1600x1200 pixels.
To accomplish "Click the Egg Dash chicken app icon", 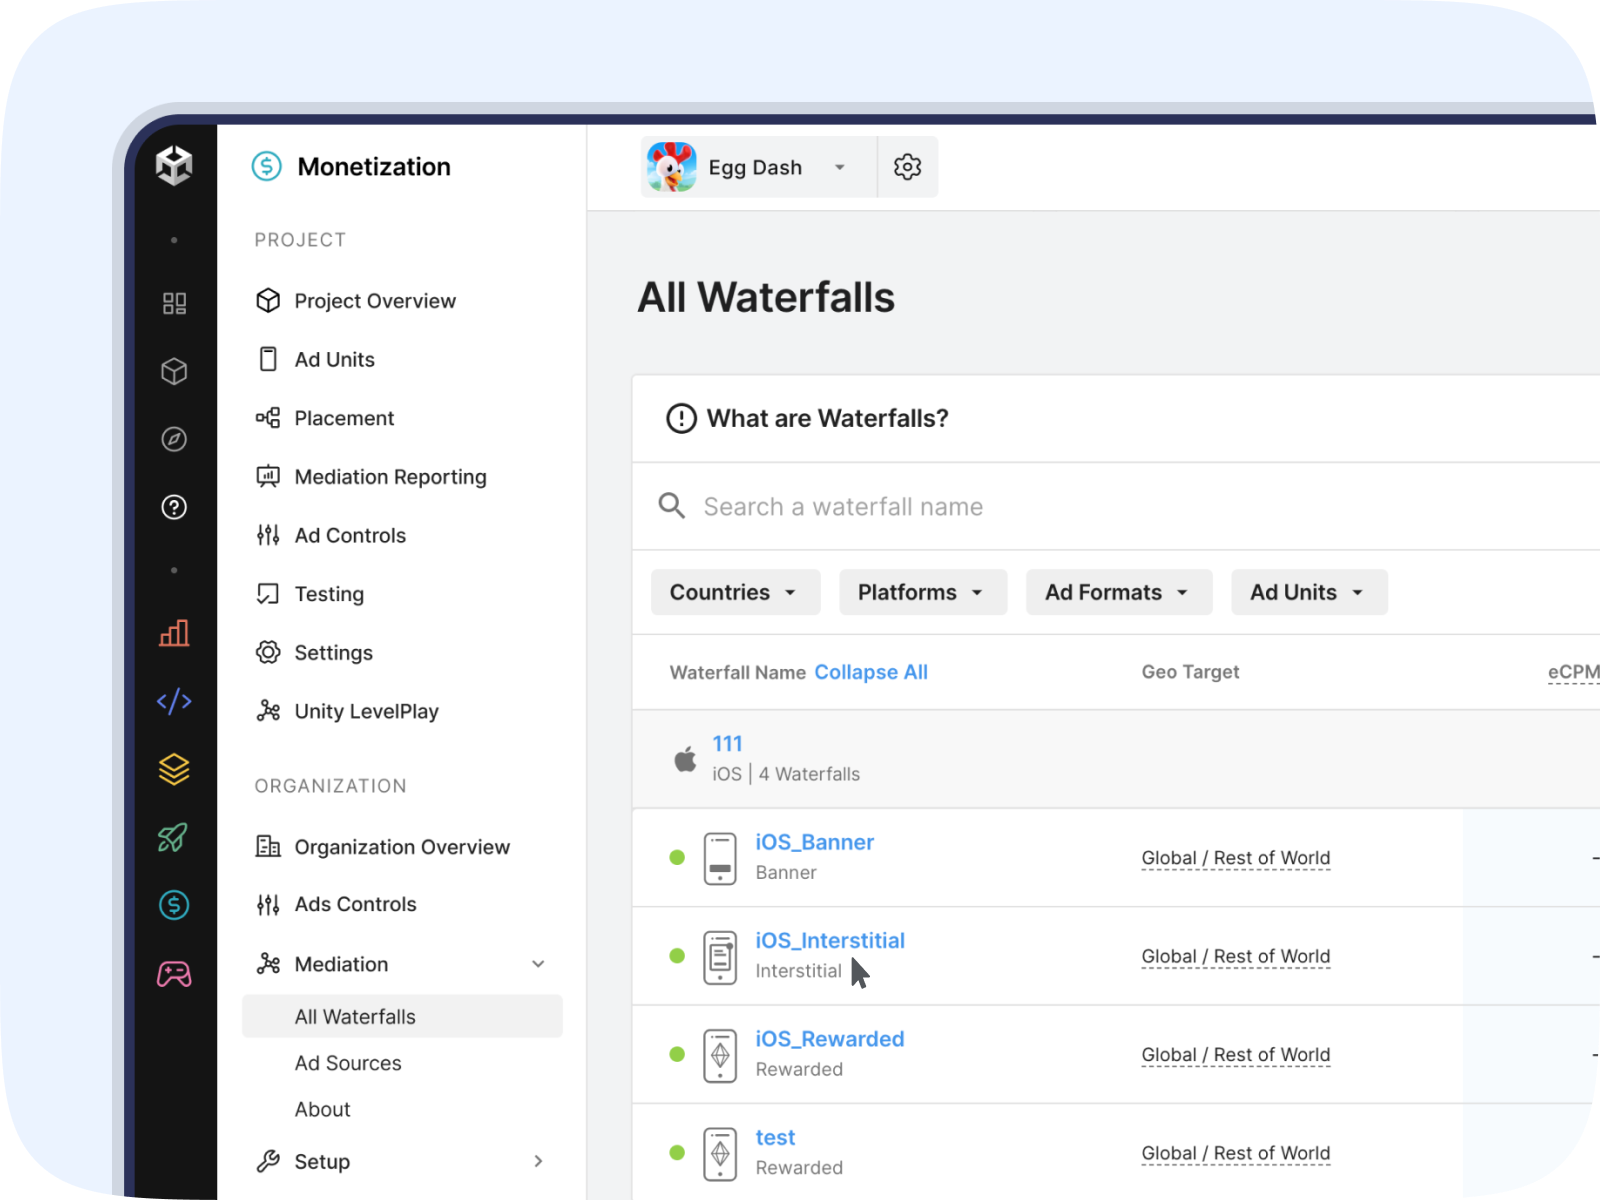I will [672, 167].
